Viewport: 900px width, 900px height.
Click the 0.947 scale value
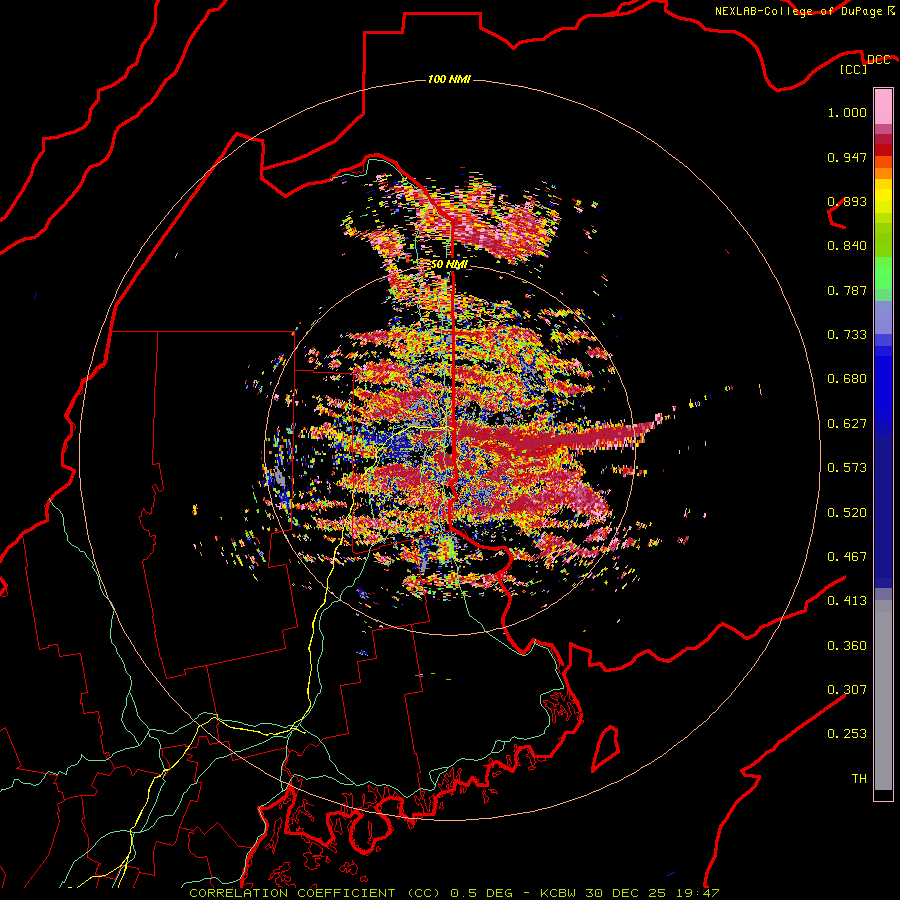847,157
